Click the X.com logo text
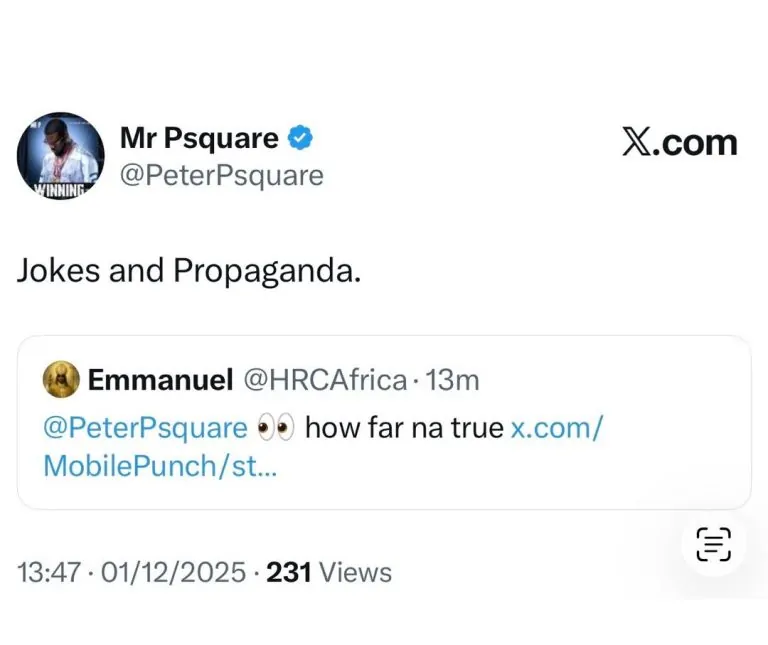The height and width of the screenshot is (645, 768). 679,142
